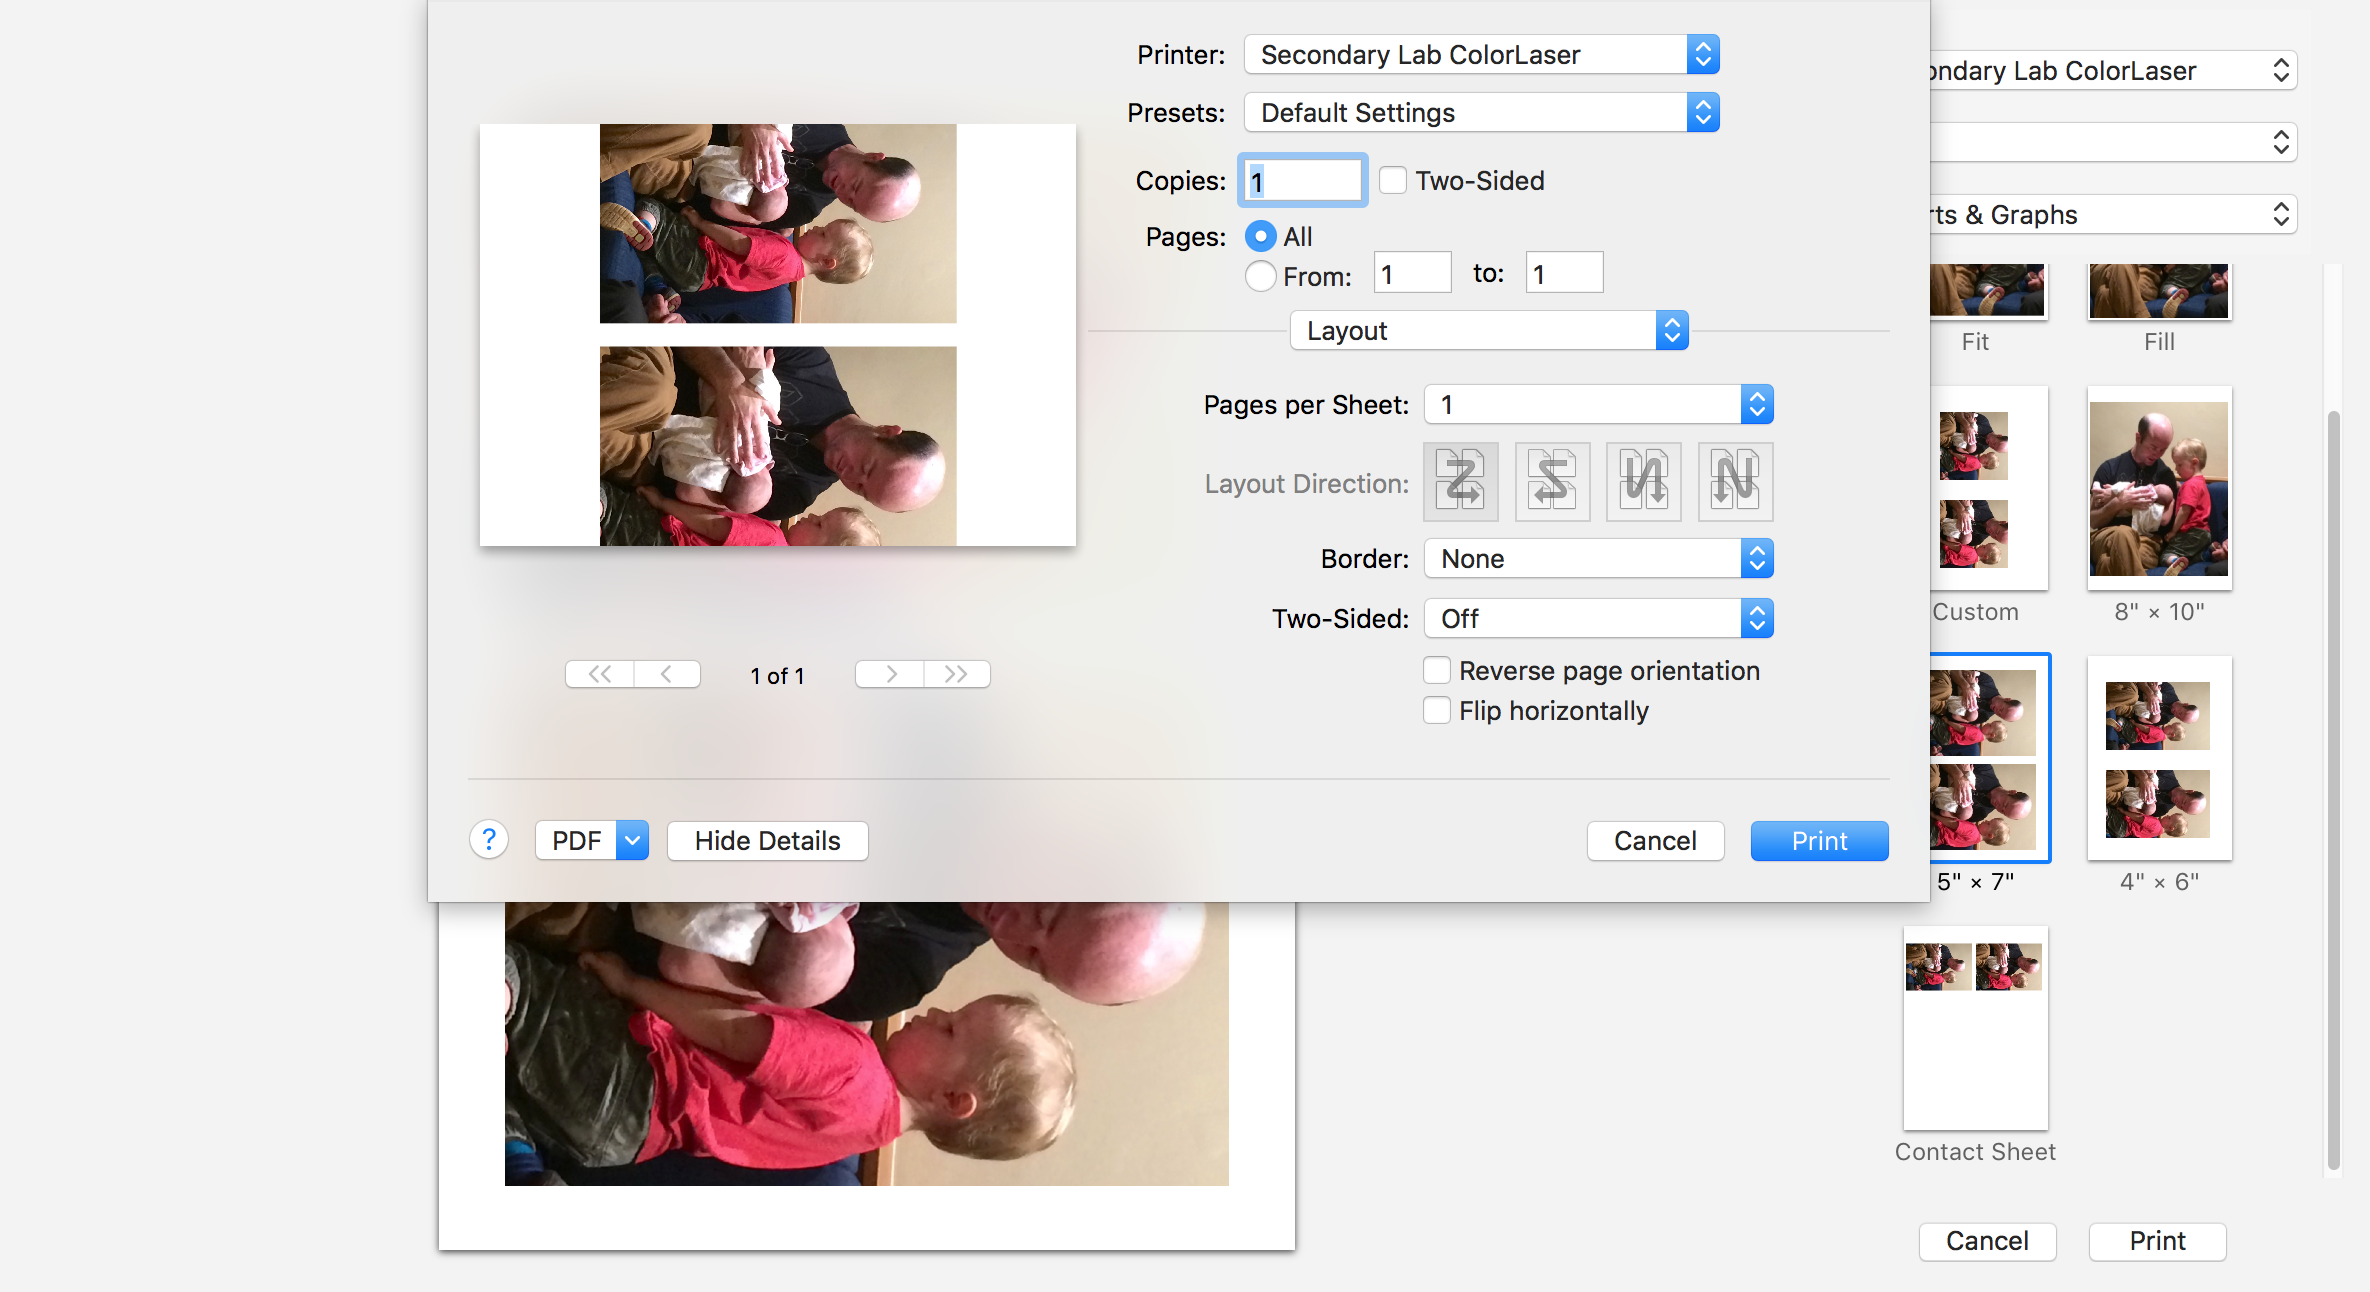Click the blue Print button

1818,840
